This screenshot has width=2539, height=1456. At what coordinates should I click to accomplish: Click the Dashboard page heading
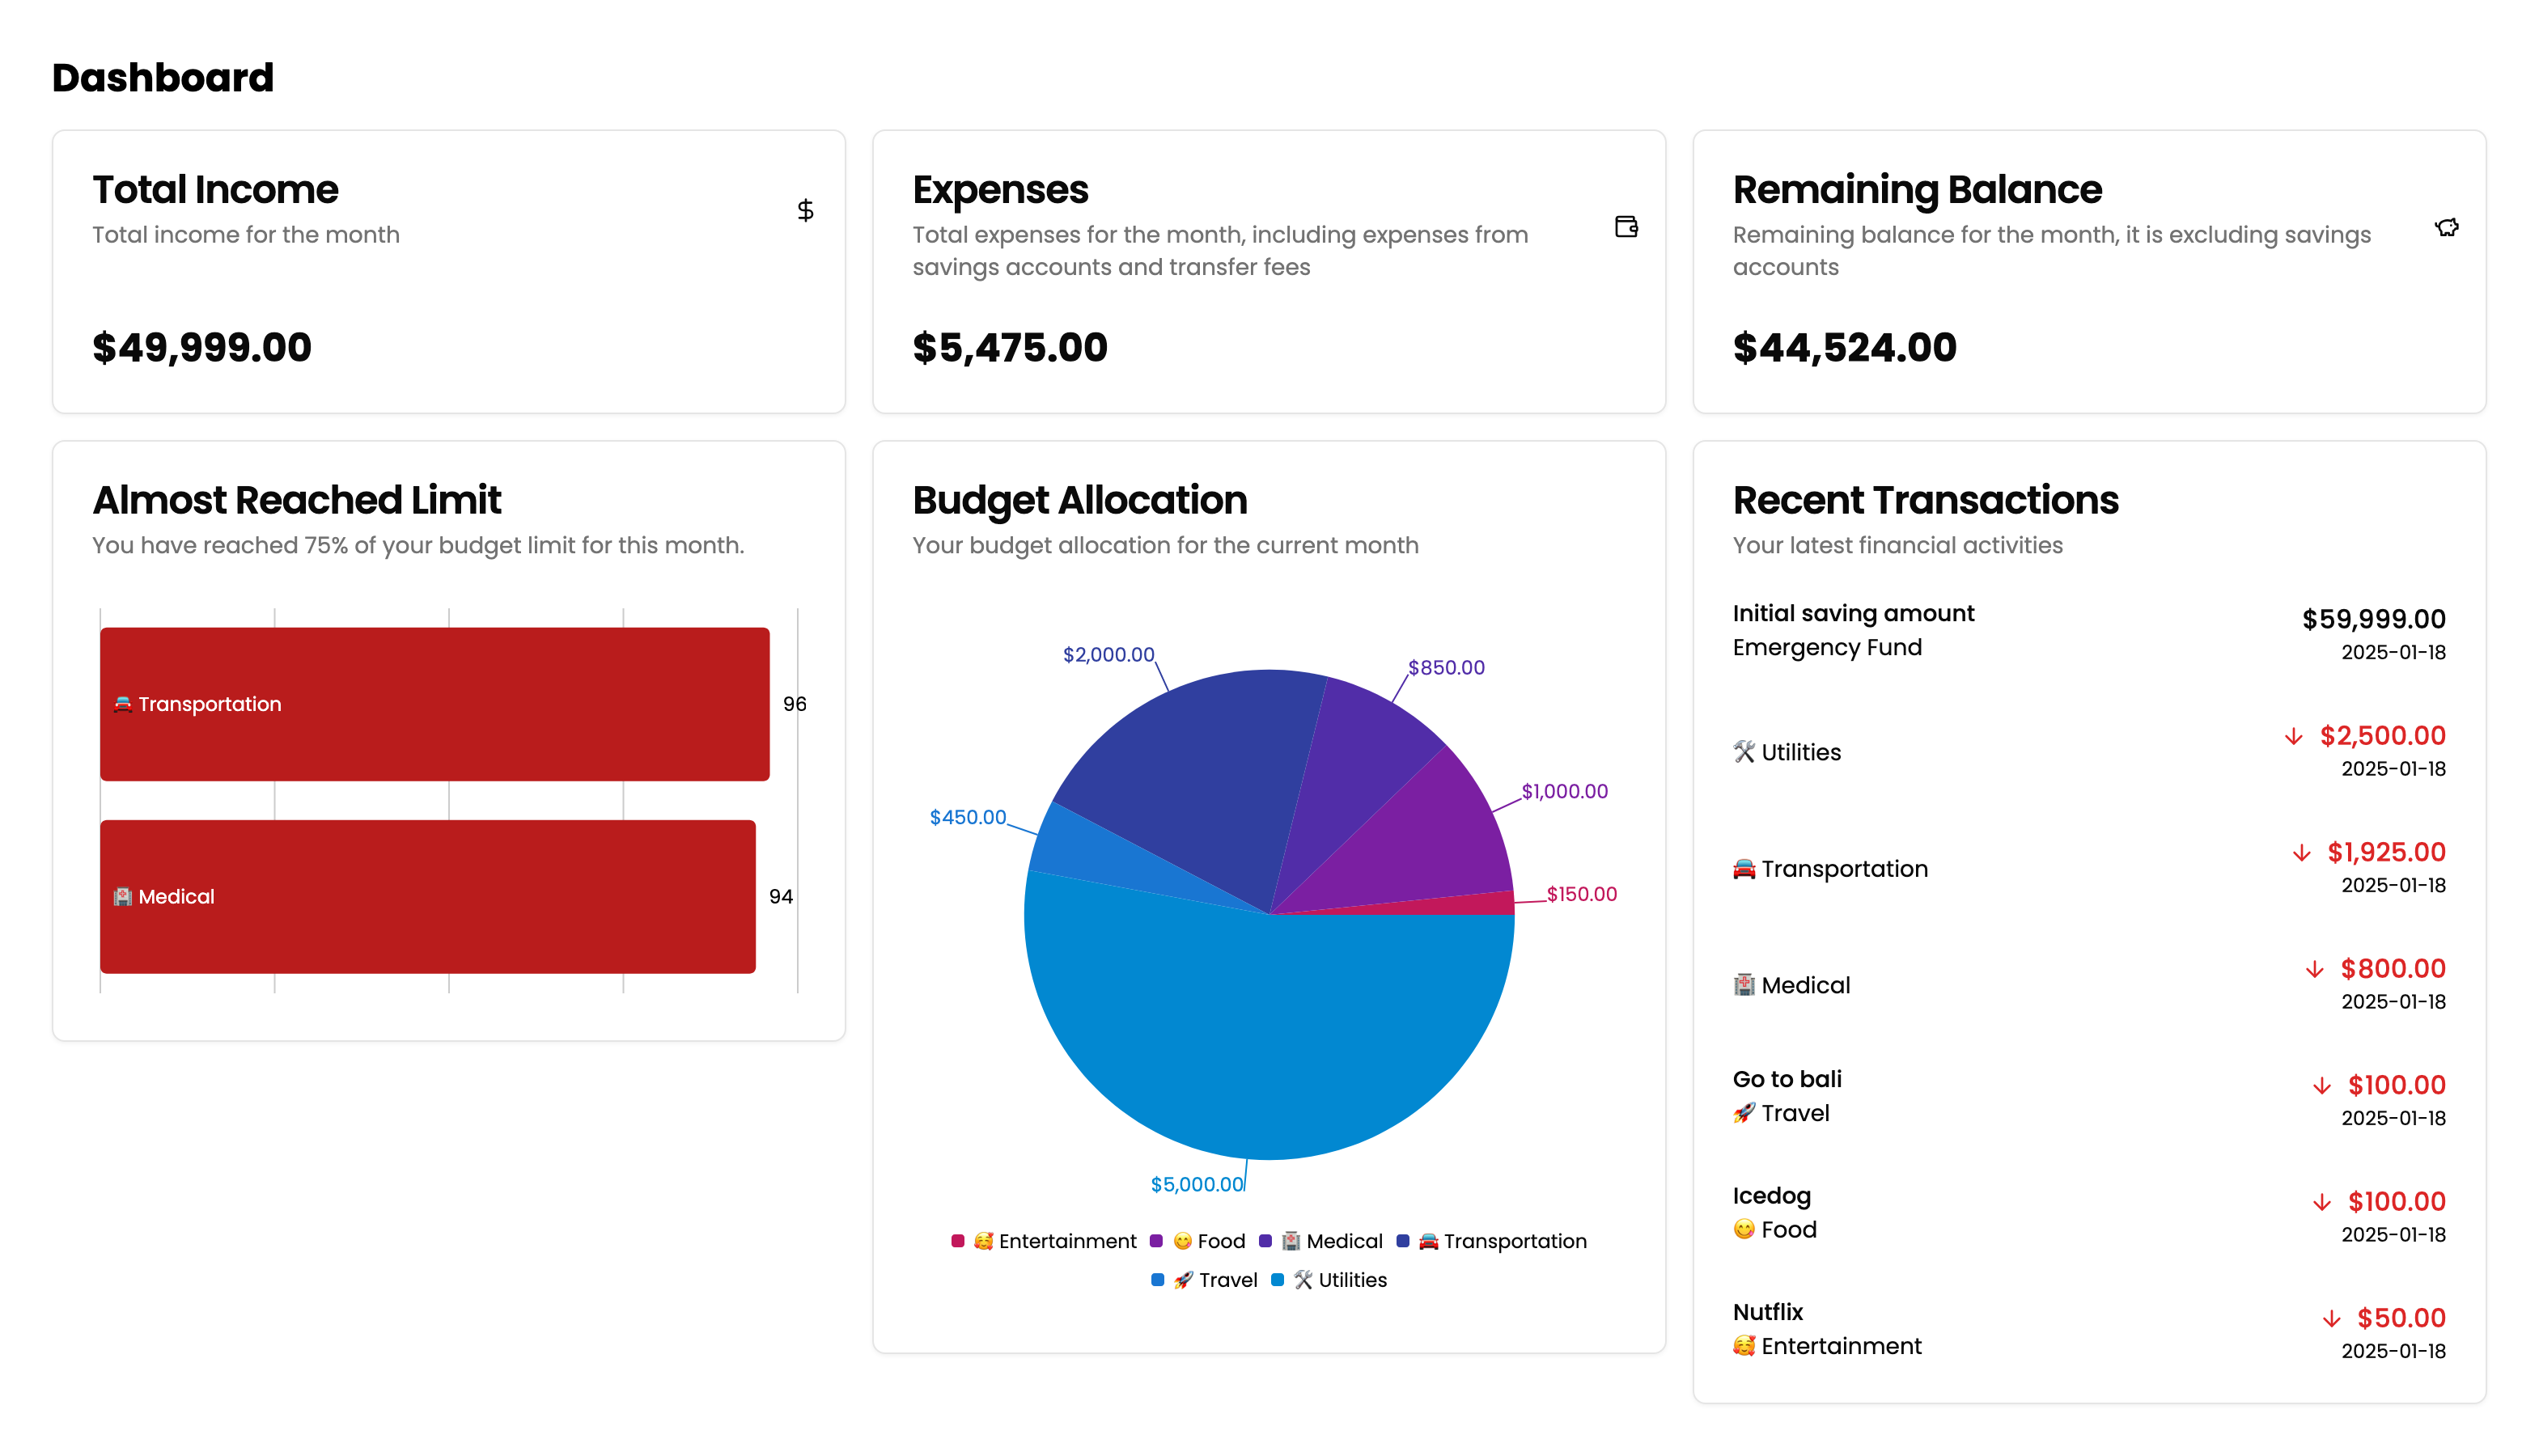point(163,77)
